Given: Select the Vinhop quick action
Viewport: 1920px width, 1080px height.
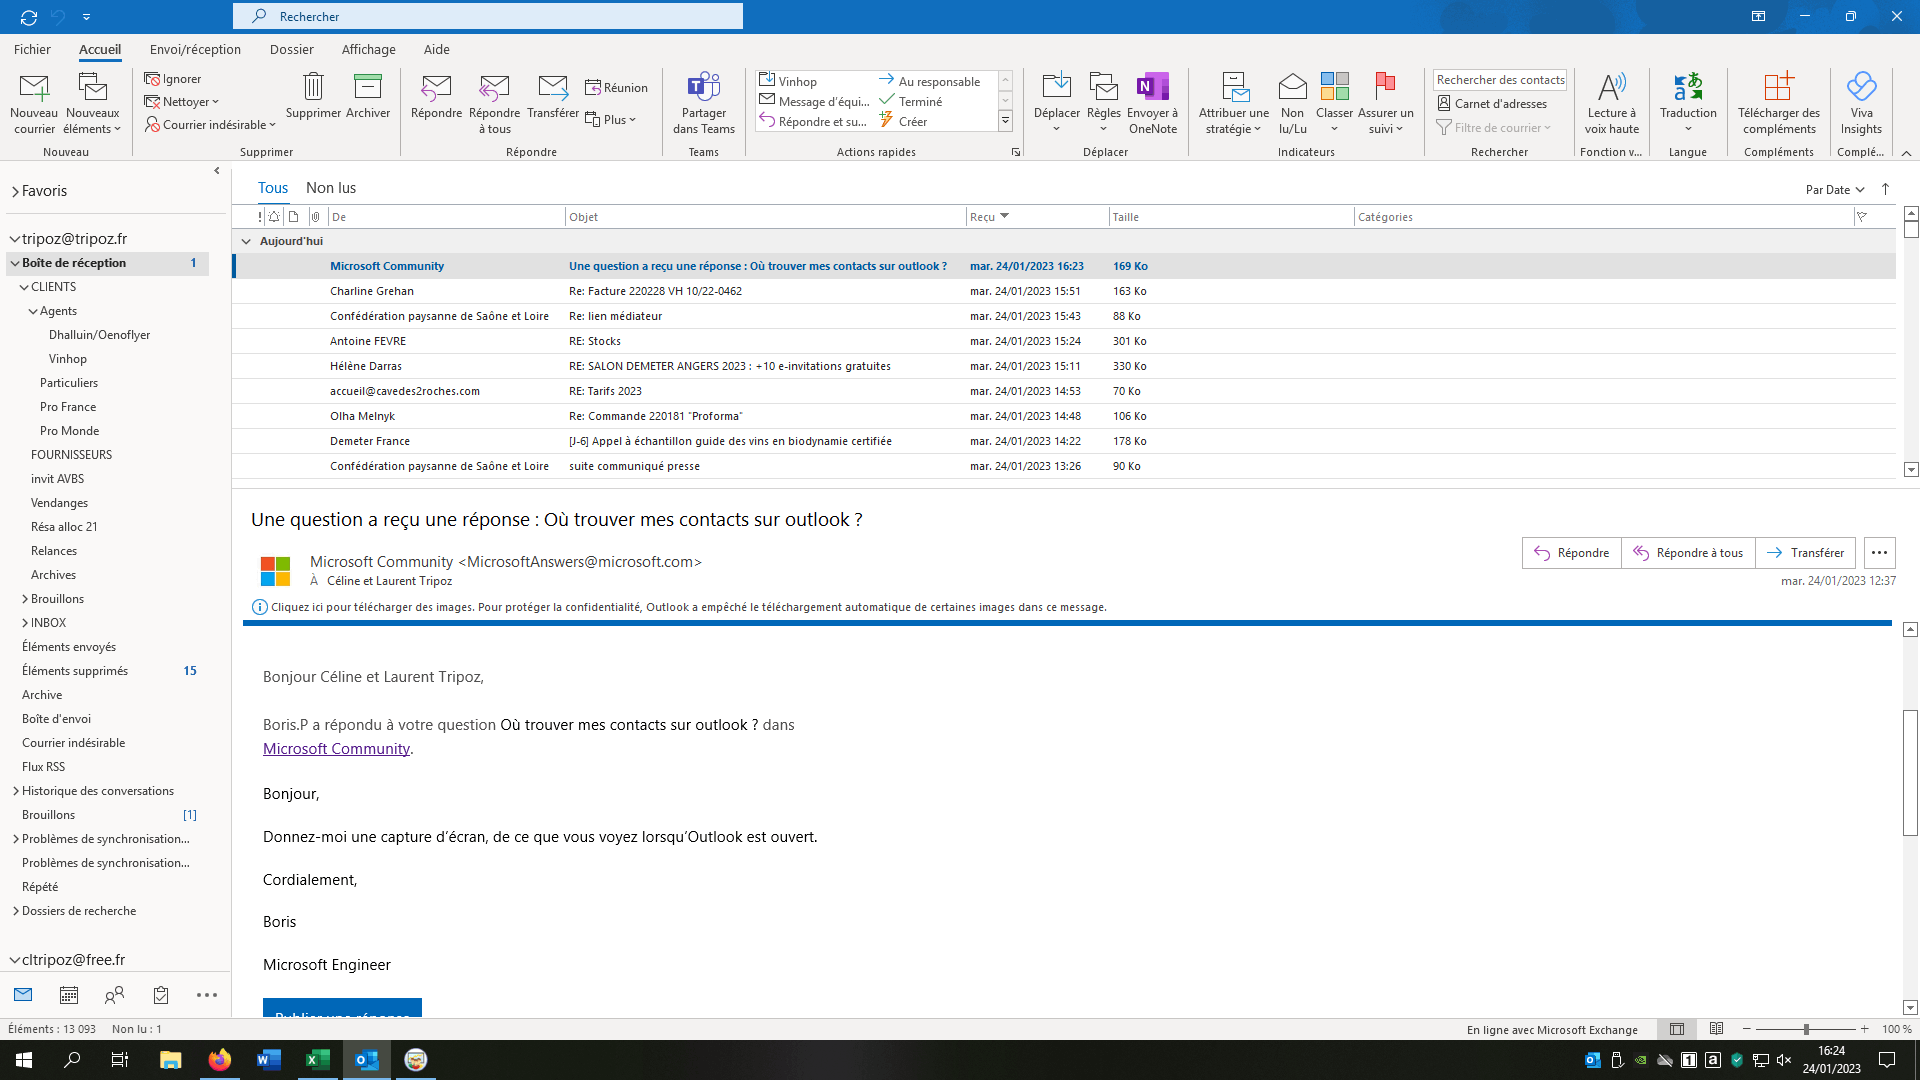Looking at the screenshot, I should 798,81.
